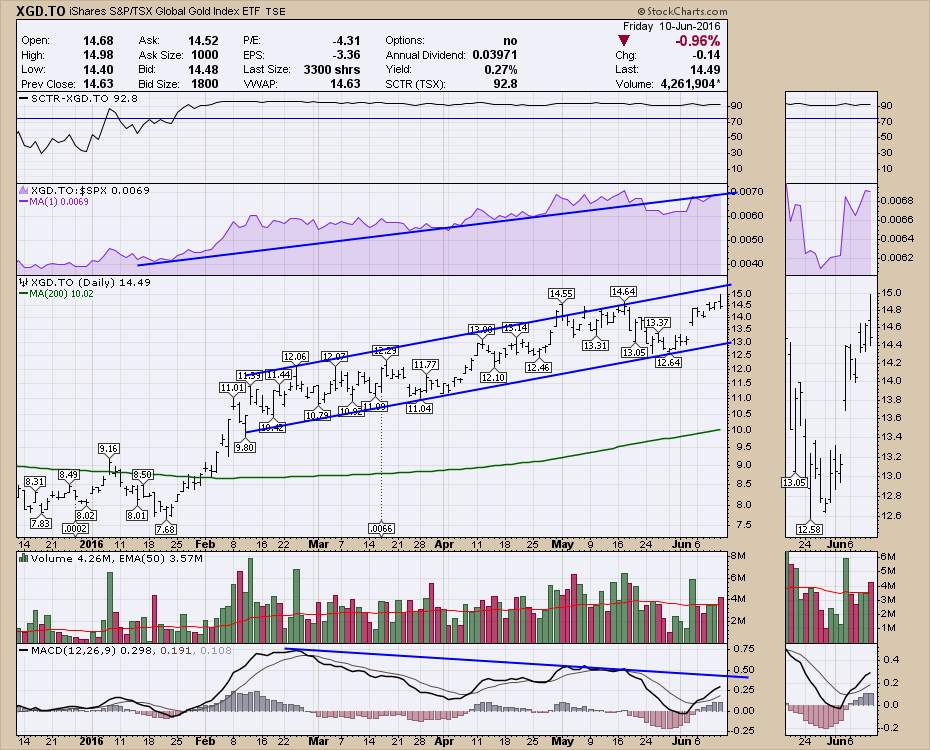Click the area-chart icon beside XGD.TO:$SPX

(24, 190)
